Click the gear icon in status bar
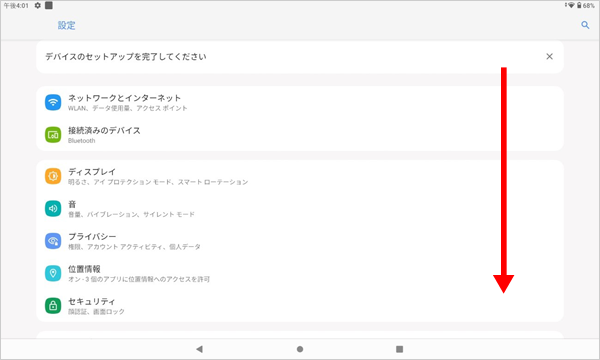This screenshot has height=360, width=600. pyautogui.click(x=38, y=5)
